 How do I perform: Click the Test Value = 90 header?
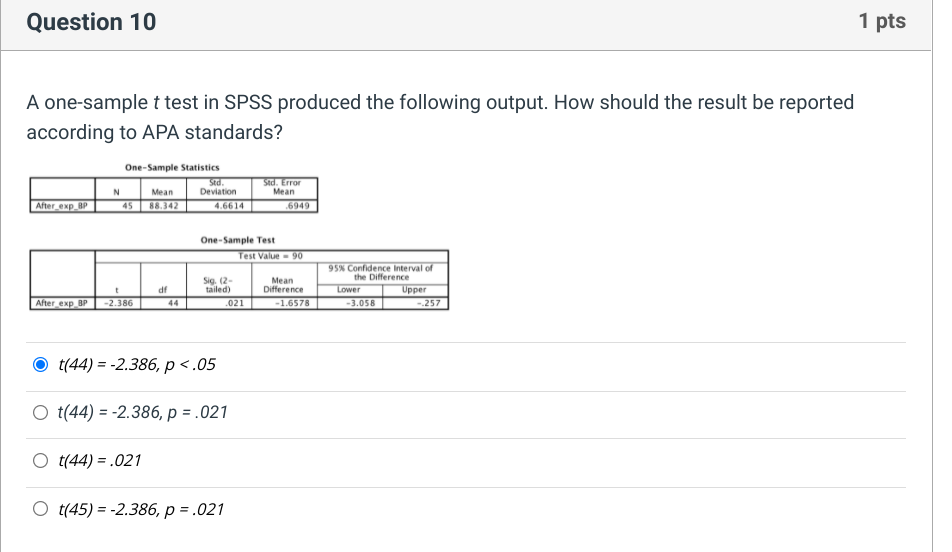point(270,256)
